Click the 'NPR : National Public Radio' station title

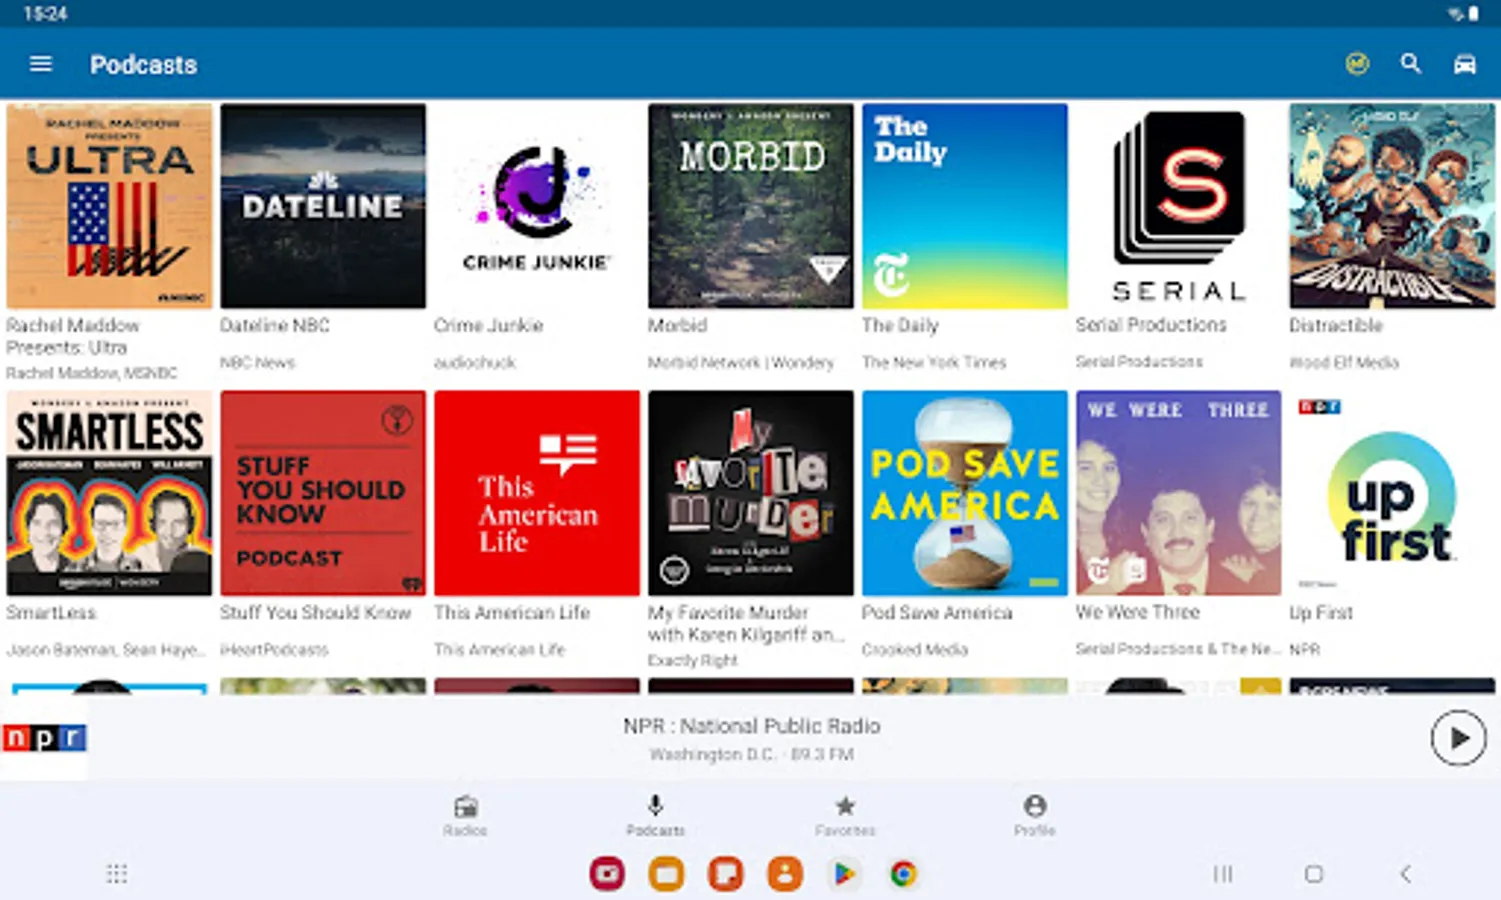tap(752, 726)
